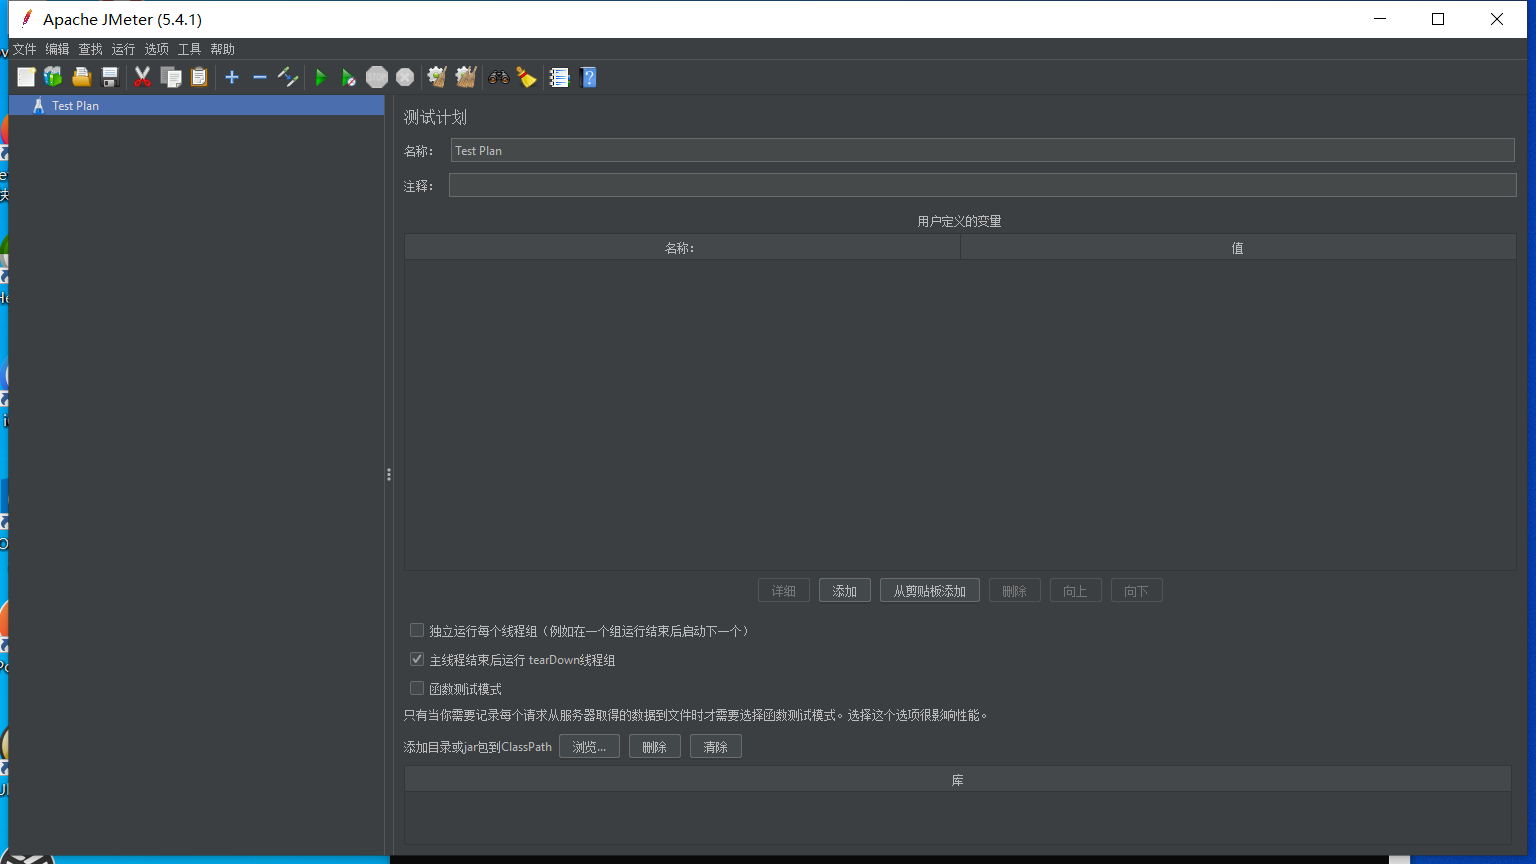1536x864 pixels.
Task: Click the Cut scissors icon
Action: 142,77
